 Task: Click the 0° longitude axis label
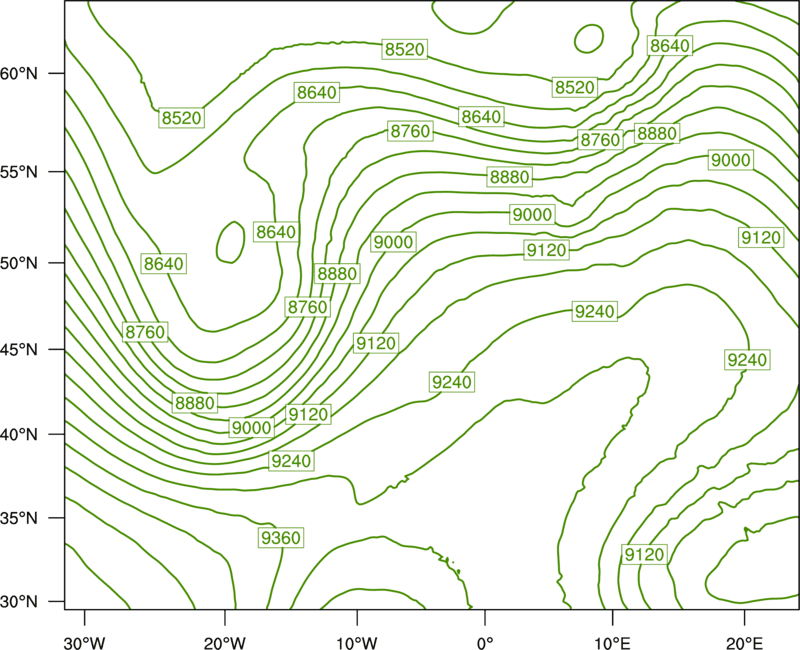click(x=485, y=643)
